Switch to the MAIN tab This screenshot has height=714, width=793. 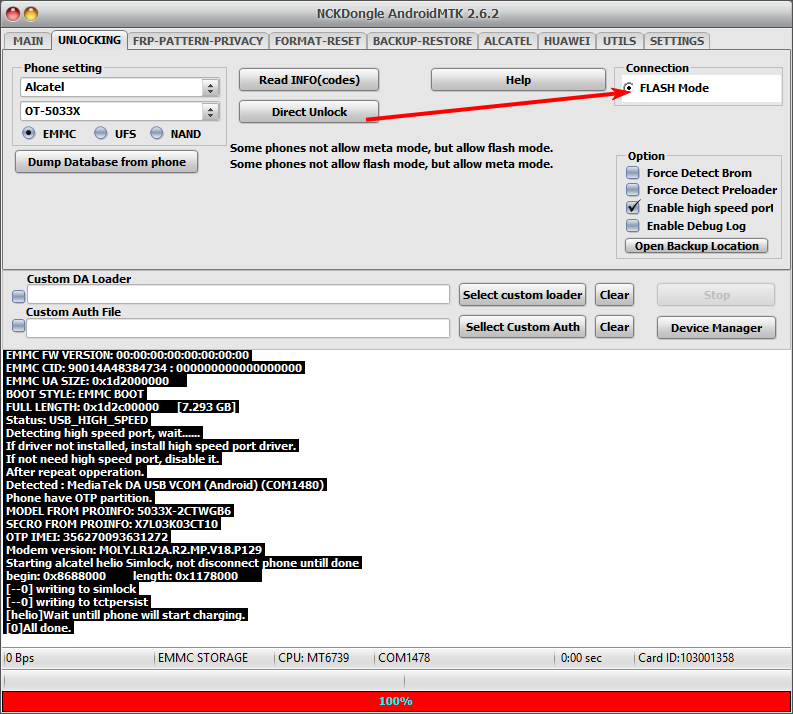pyautogui.click(x=28, y=41)
